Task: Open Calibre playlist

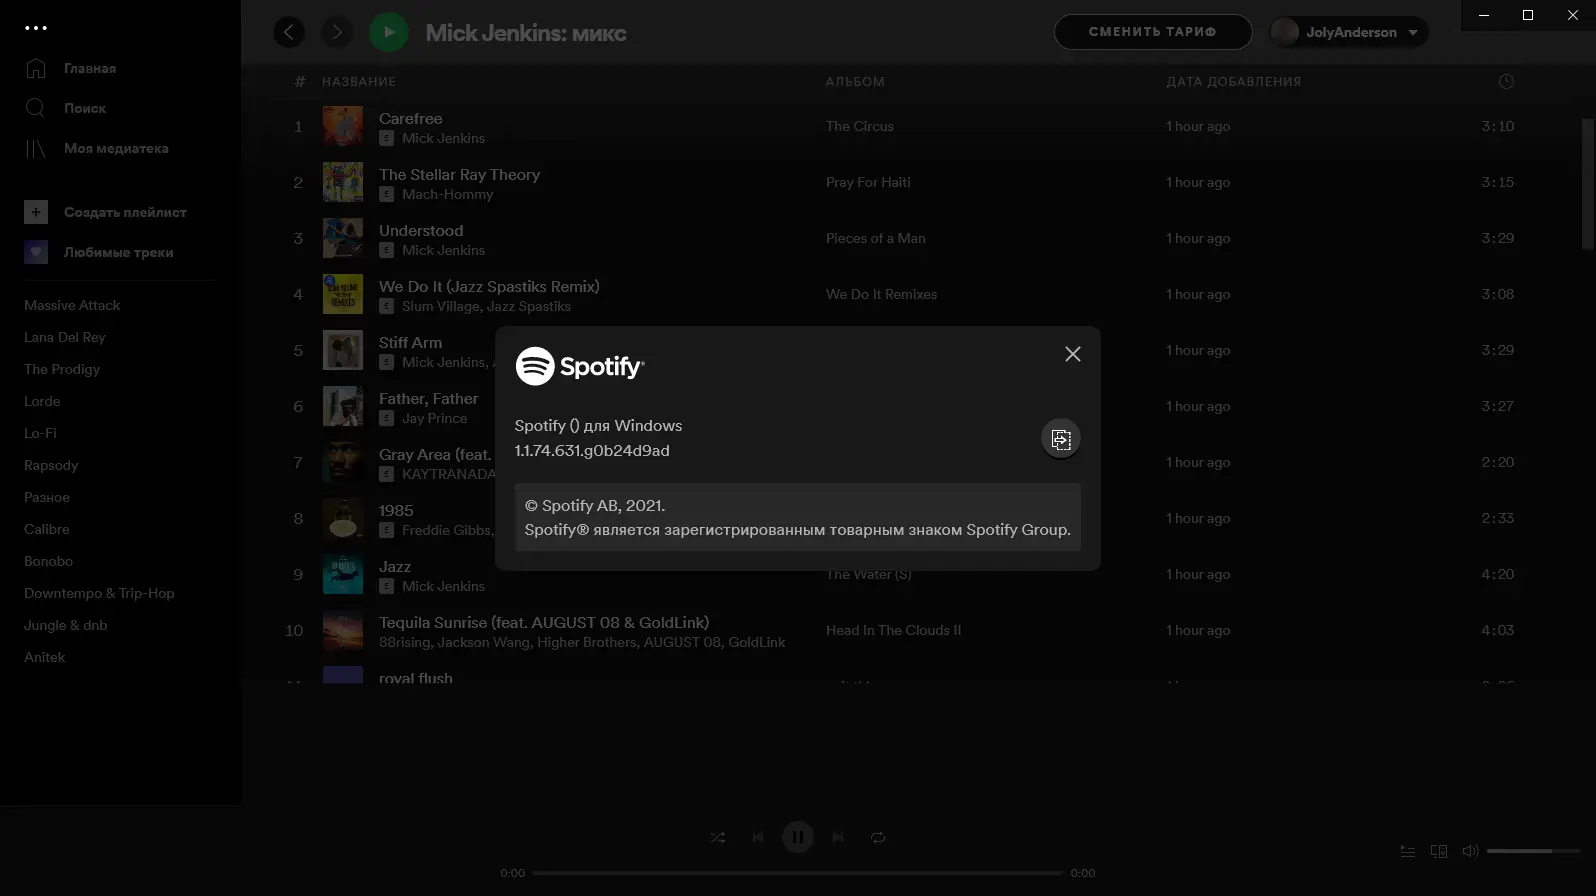Action: (47, 529)
